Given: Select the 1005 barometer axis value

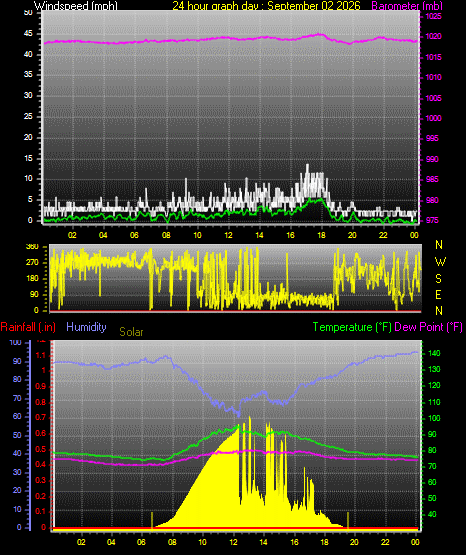Looking at the screenshot, I should [433, 98].
